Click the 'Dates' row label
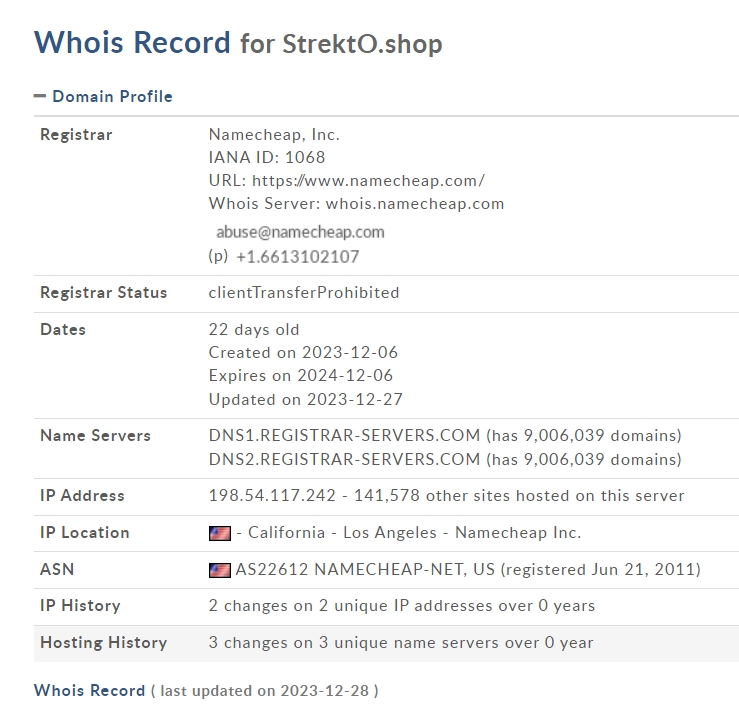This screenshot has height=707, width=739. click(x=63, y=329)
